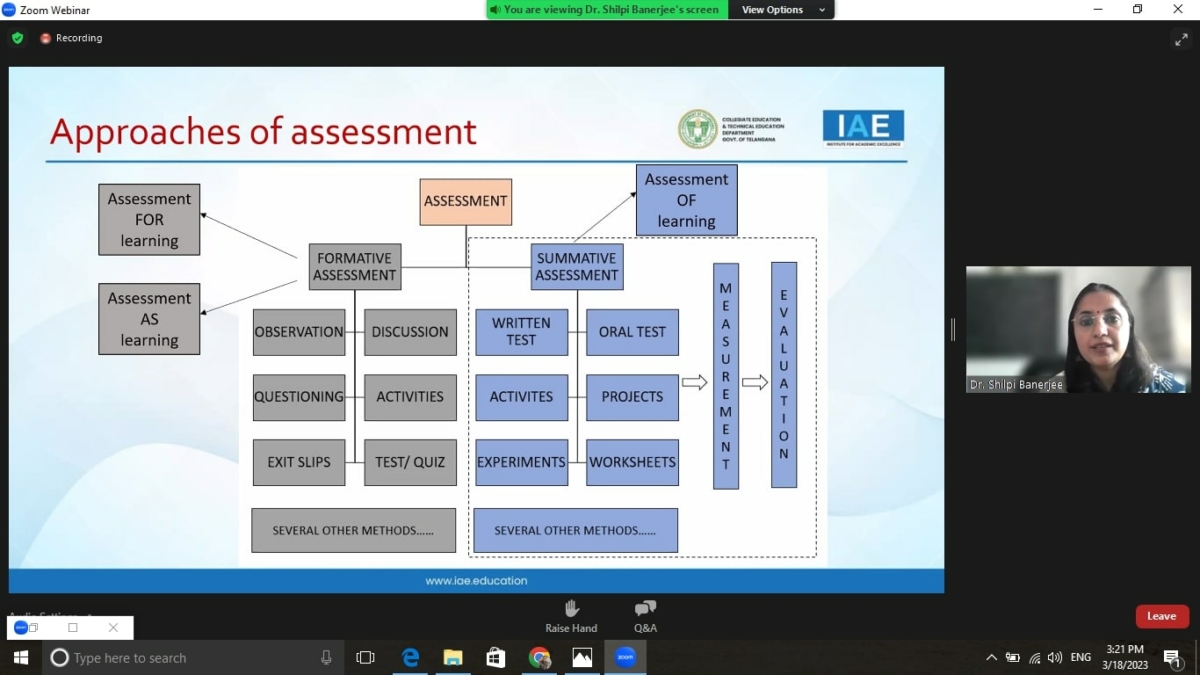The height and width of the screenshot is (675, 1200).
Task: Open the View Options dropdown
Action: tap(784, 10)
